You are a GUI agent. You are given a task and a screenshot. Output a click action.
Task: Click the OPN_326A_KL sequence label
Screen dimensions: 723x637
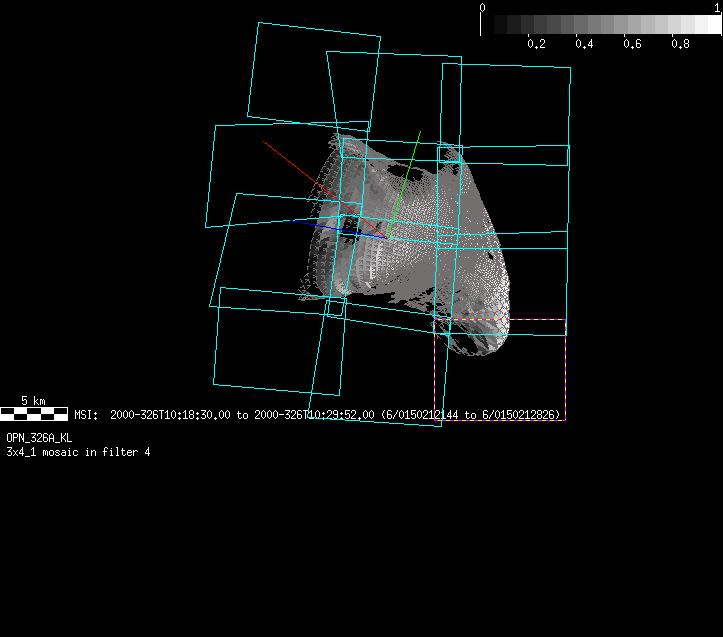tap(39, 438)
